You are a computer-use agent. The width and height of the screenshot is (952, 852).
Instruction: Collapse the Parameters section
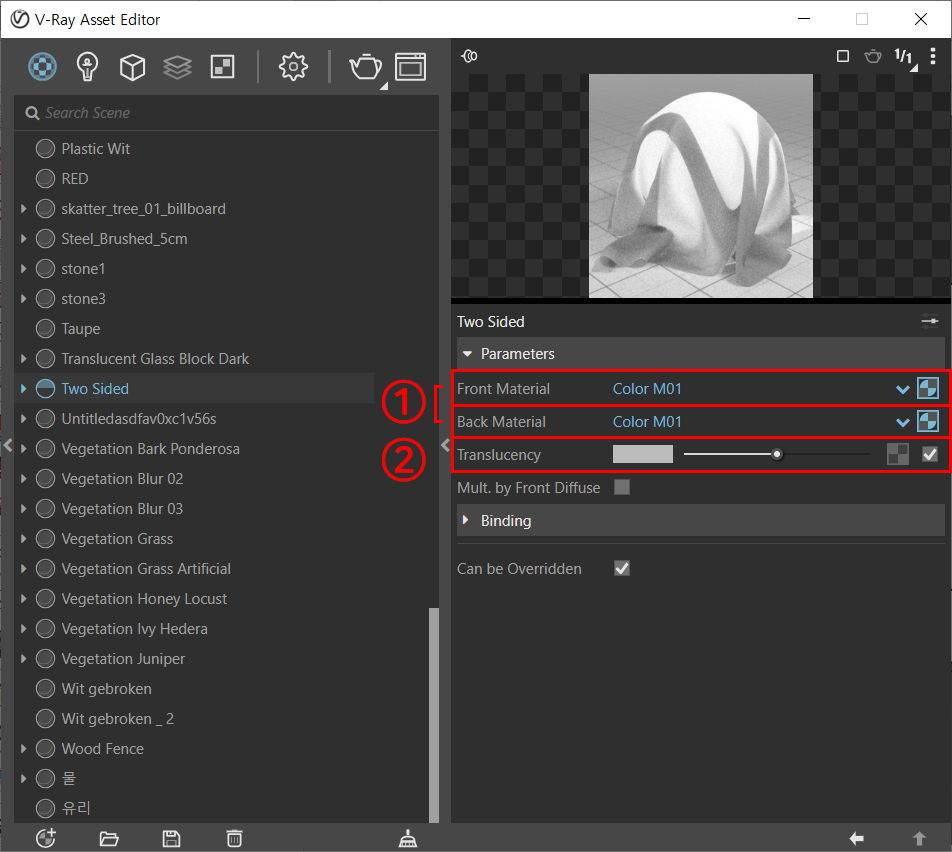tap(467, 353)
